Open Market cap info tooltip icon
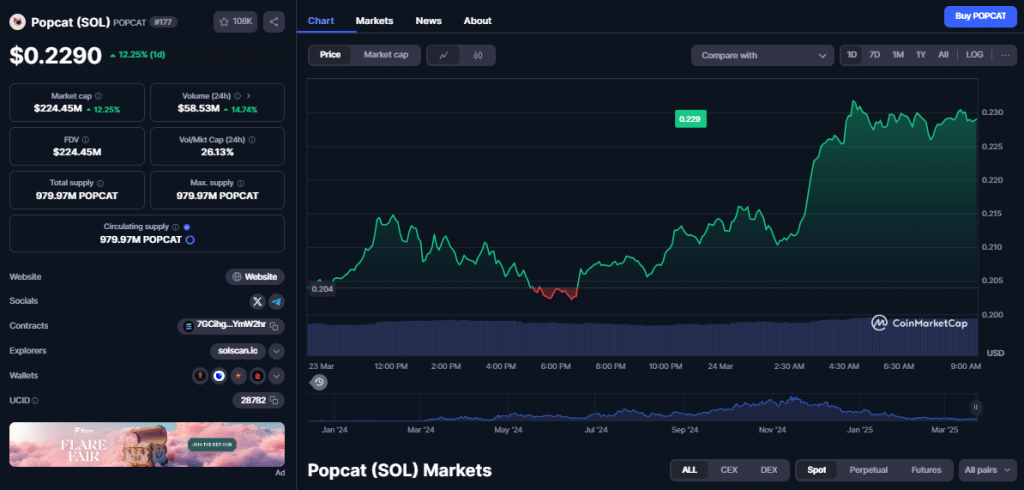Viewport: 1024px width, 490px height. point(99,95)
